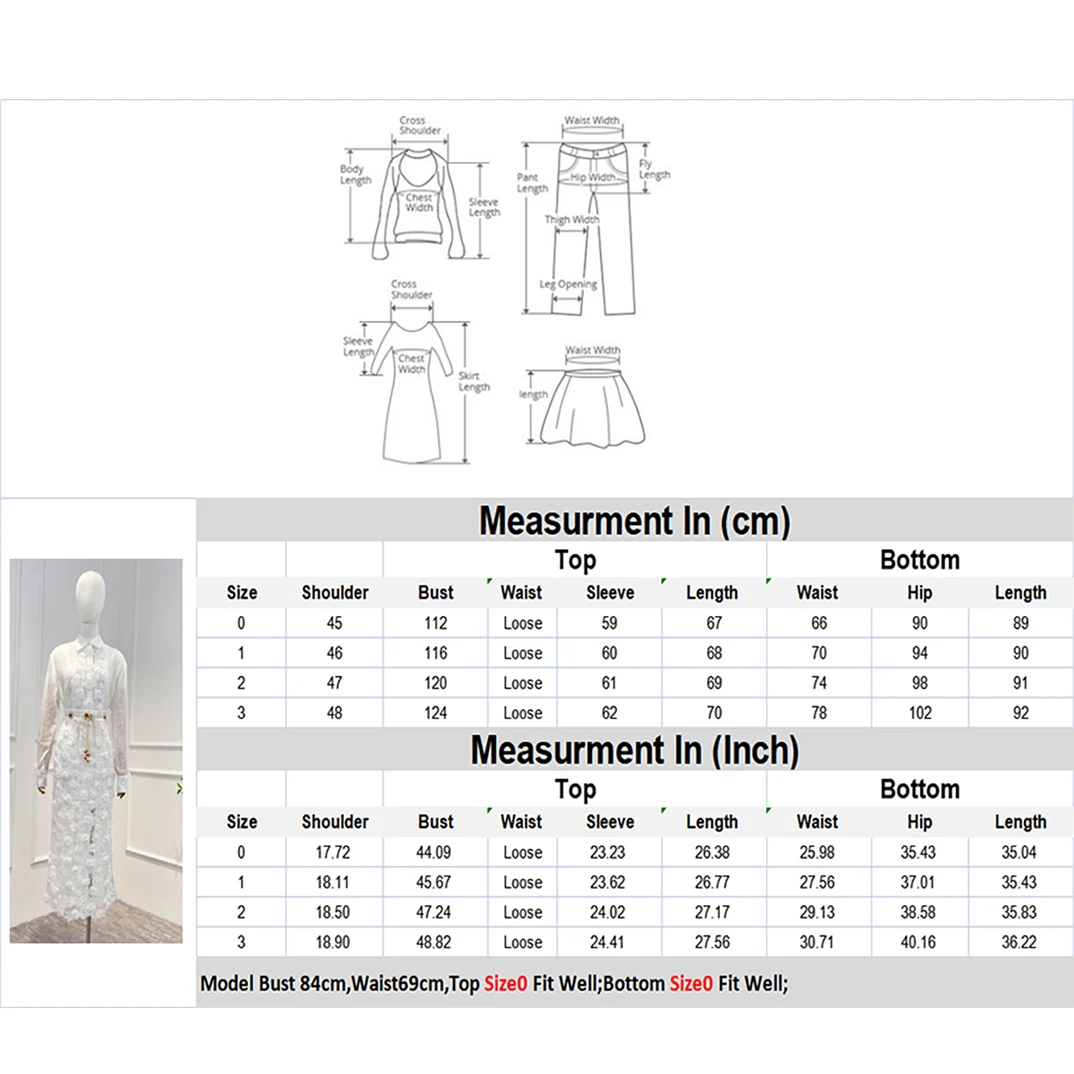This screenshot has width=1074, height=1074.
Task: Click the bust value 47.24 for size 2
Action: click(434, 913)
